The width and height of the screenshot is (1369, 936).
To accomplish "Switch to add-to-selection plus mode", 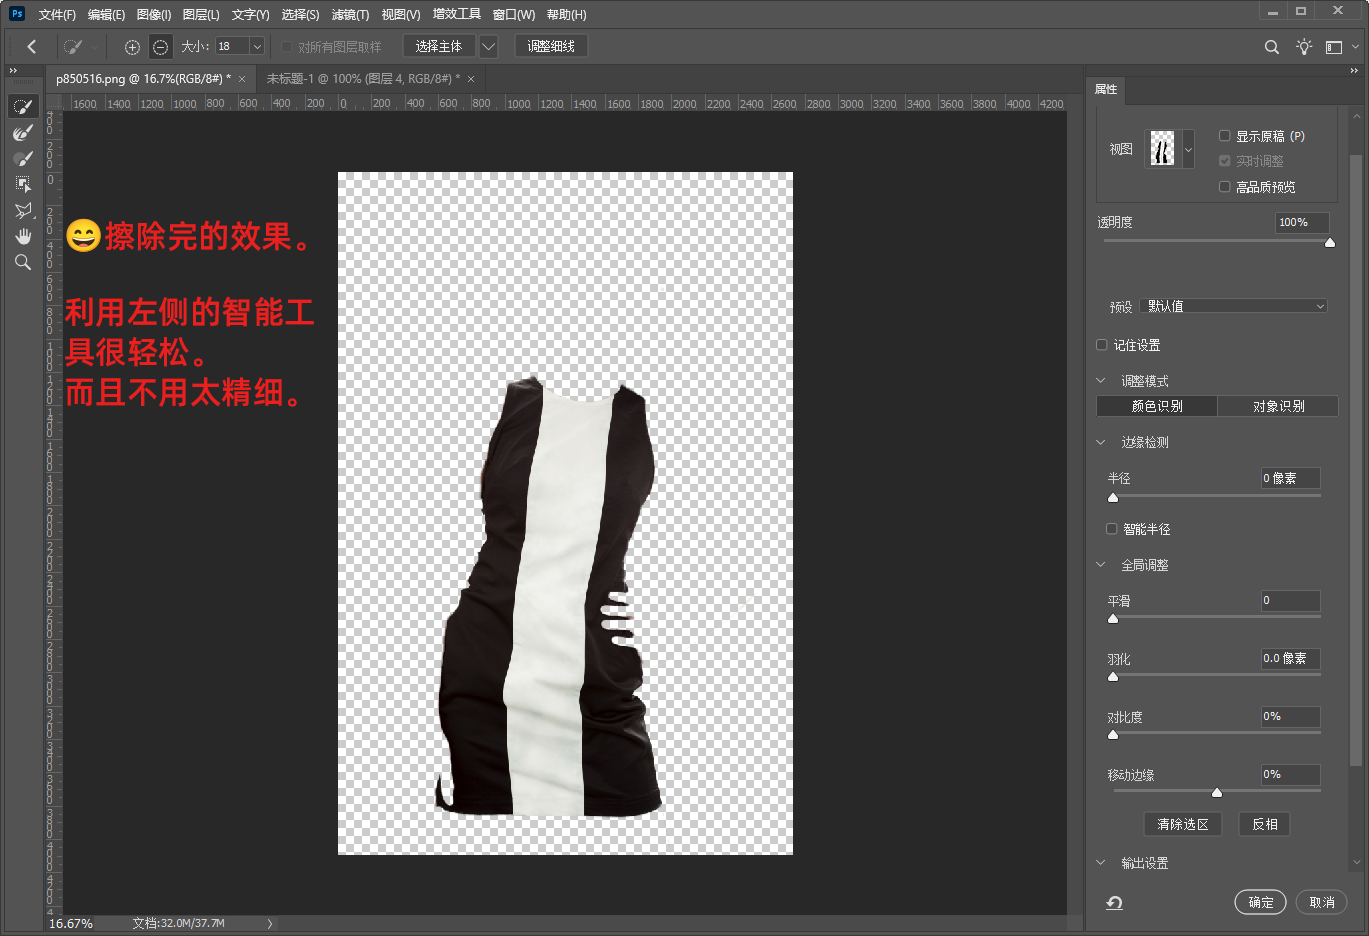I will pos(132,47).
